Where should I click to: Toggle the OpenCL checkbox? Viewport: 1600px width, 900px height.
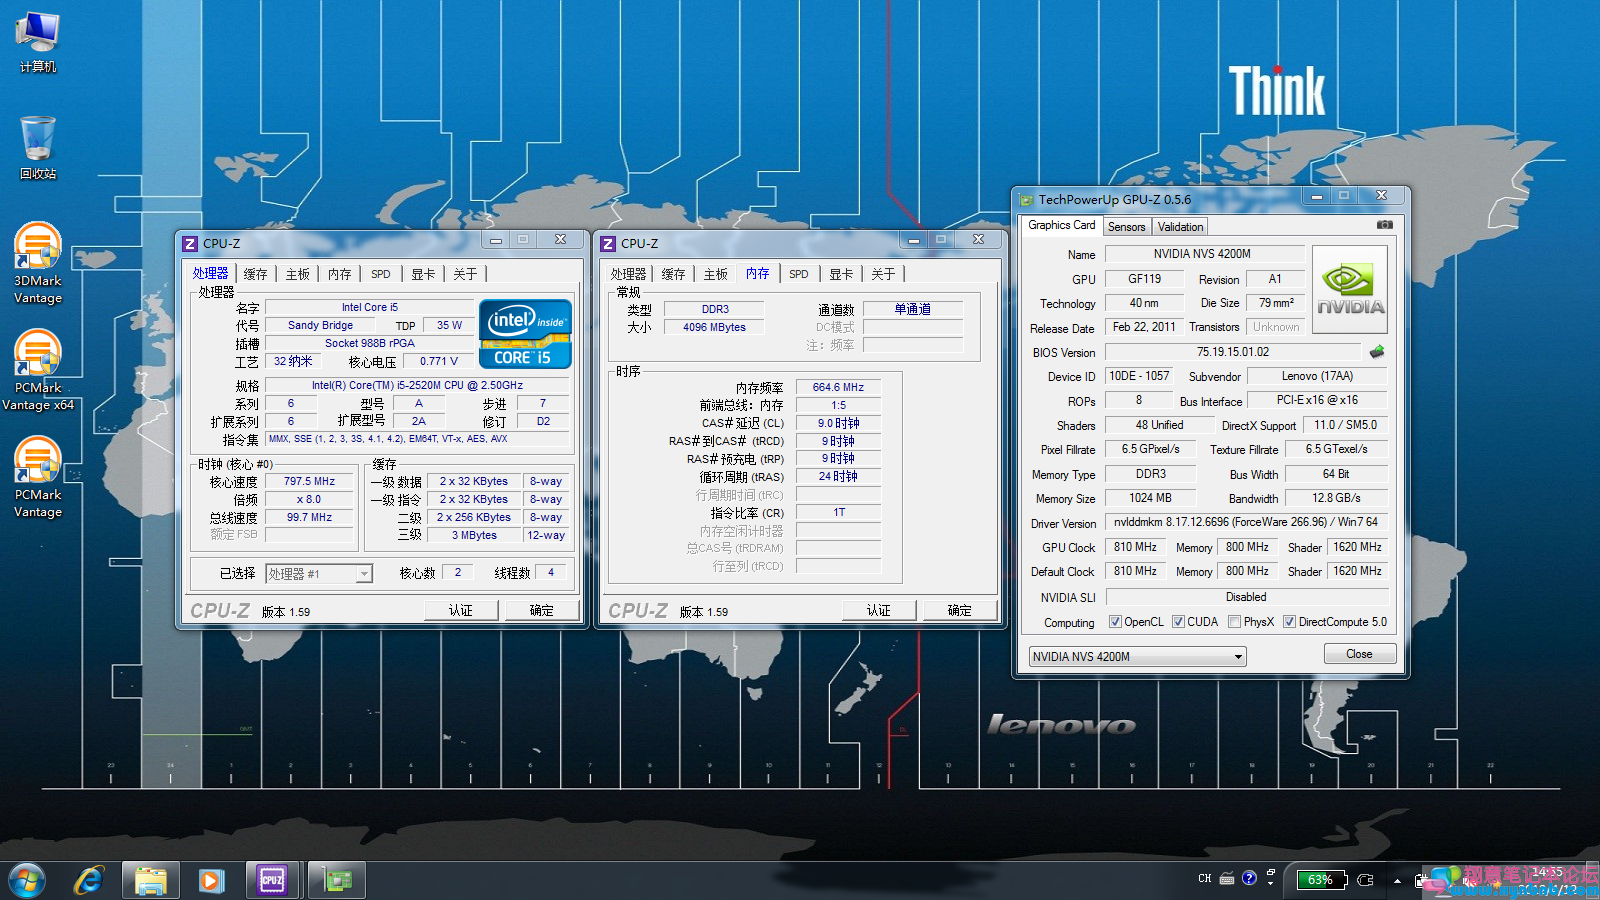[x=1115, y=622]
